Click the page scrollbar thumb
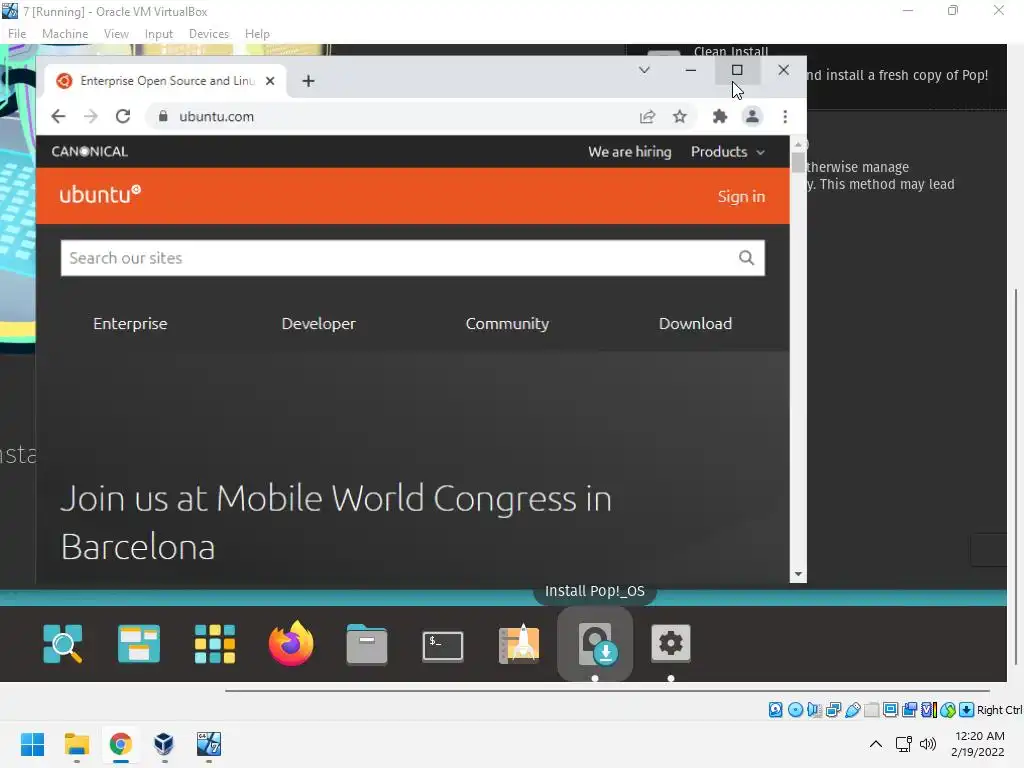Image resolution: width=1024 pixels, height=768 pixels. pos(798,162)
